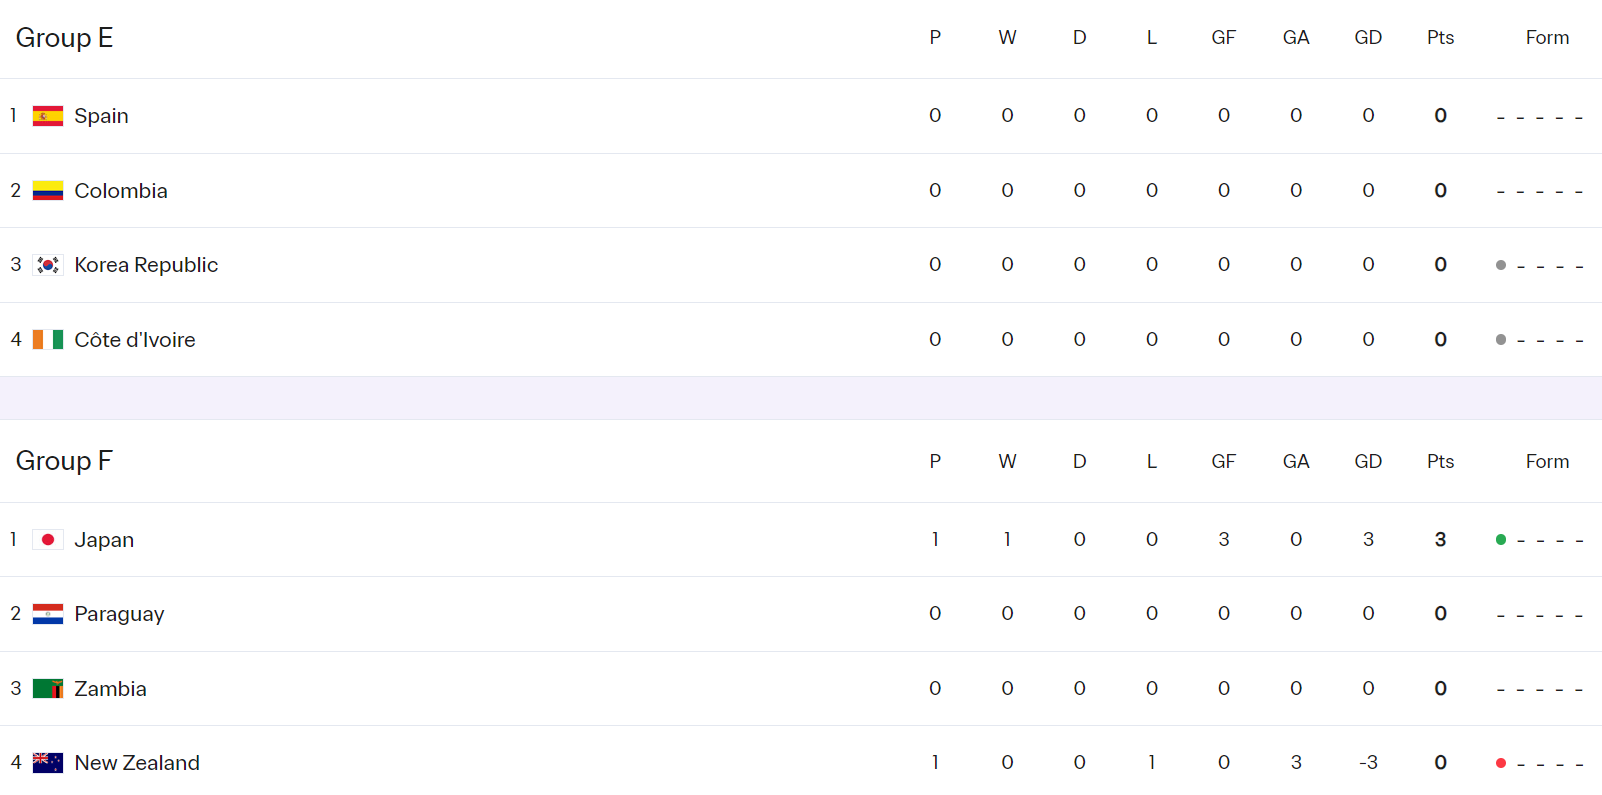Click the Côte d'Ivoire flag icon

[x=48, y=340]
